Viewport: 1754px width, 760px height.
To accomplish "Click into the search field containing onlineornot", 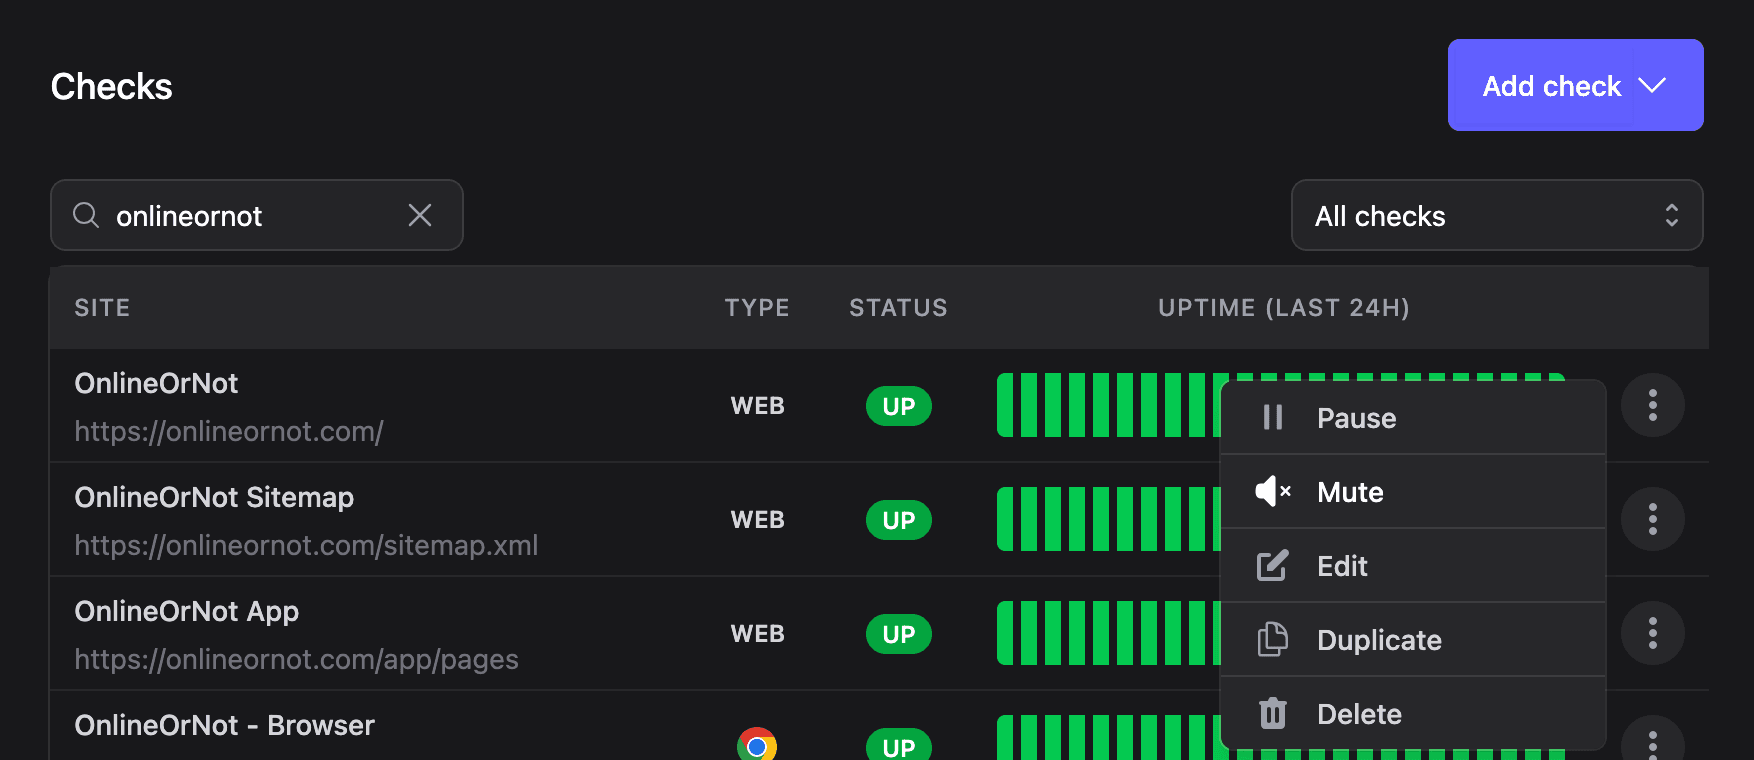I will coord(257,215).
